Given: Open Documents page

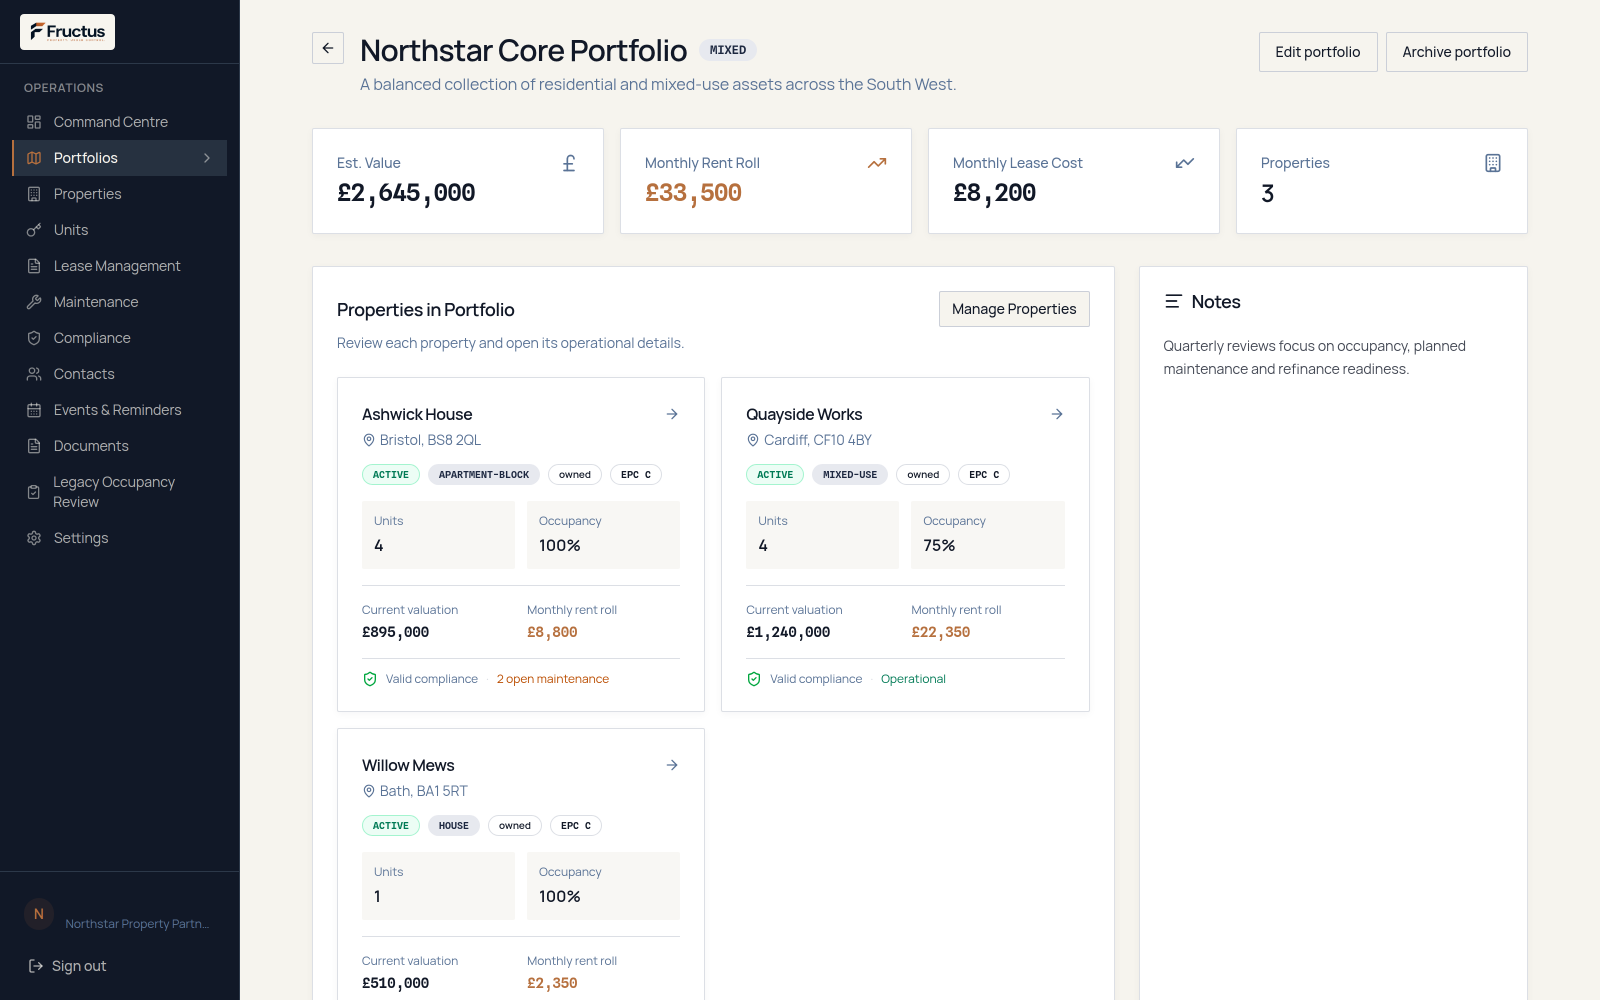Looking at the screenshot, I should (120, 446).
